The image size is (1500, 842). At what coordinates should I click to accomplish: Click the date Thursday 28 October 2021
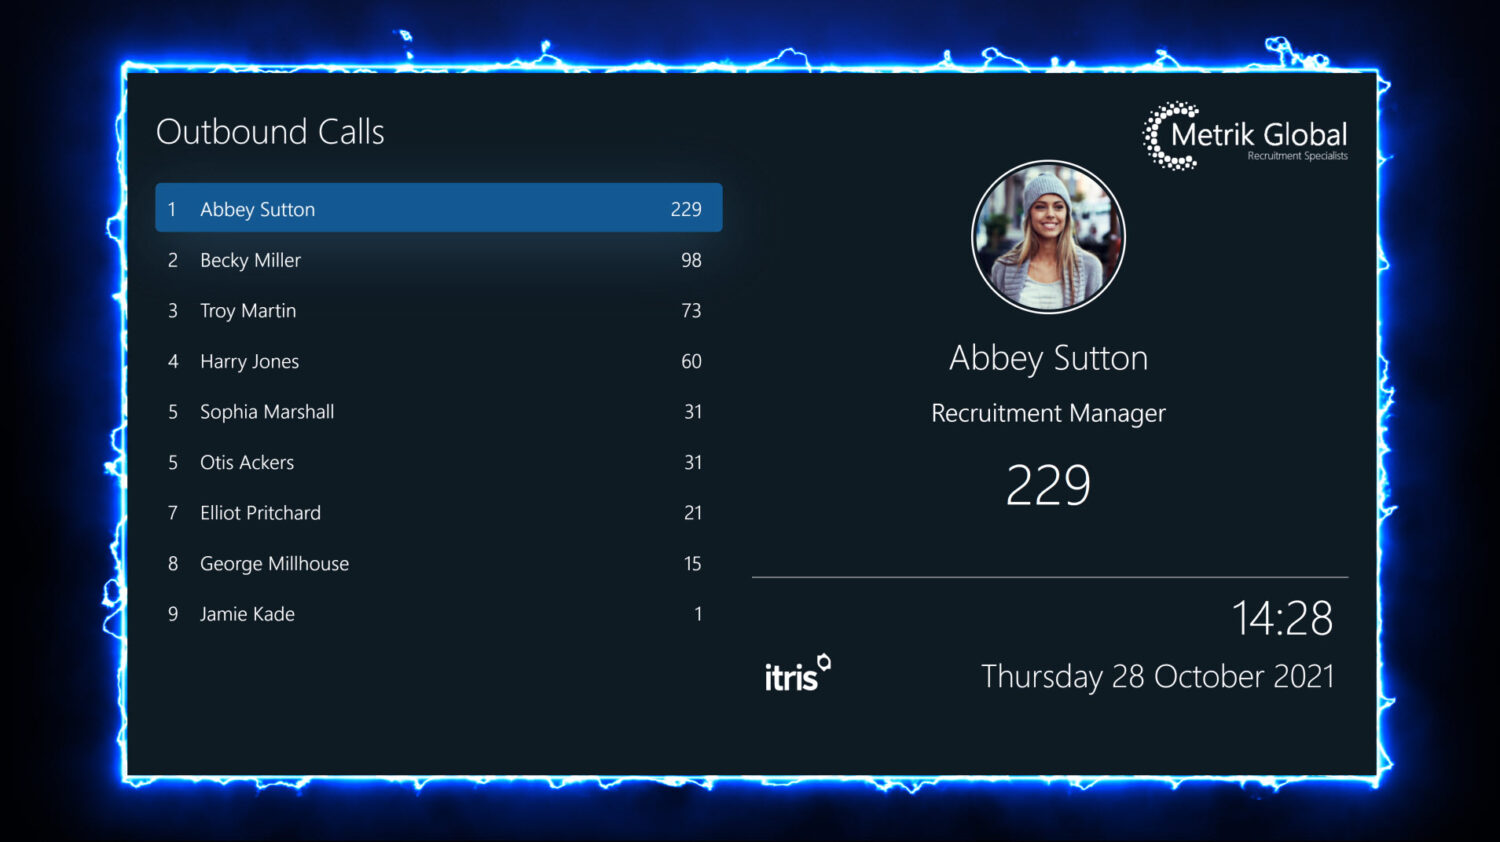pos(1158,676)
